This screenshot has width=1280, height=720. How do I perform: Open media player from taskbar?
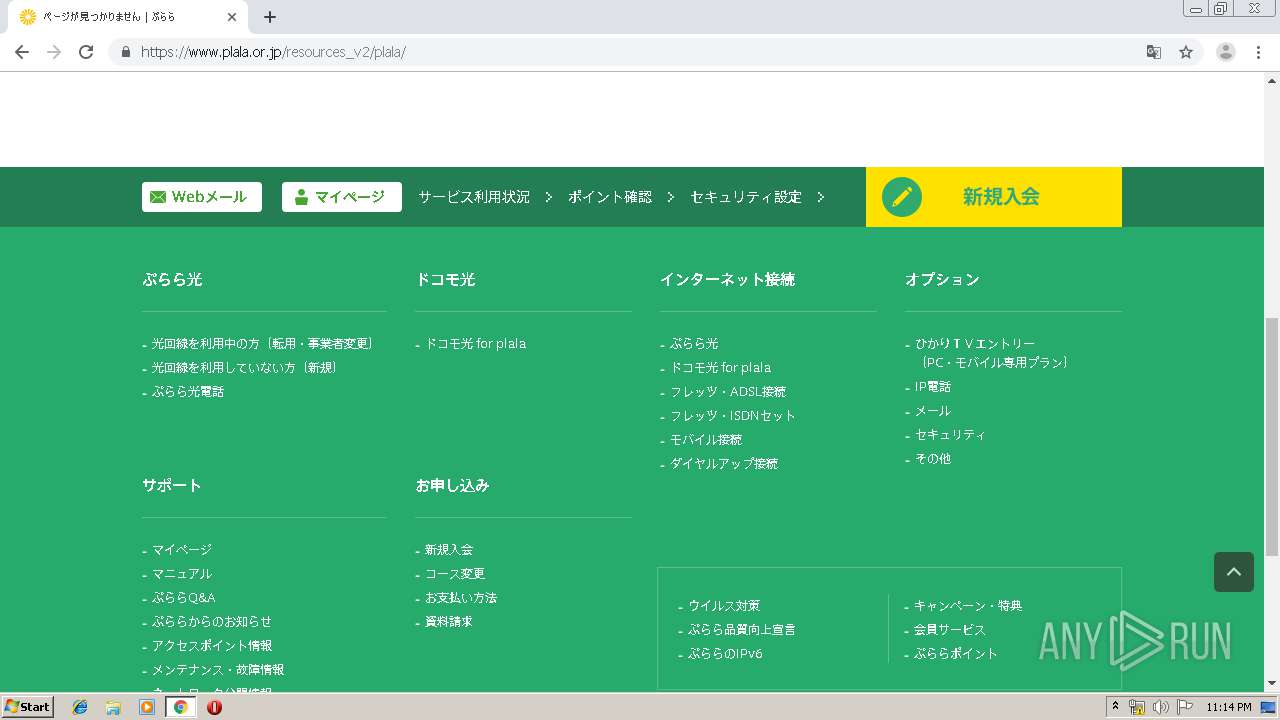click(x=147, y=707)
